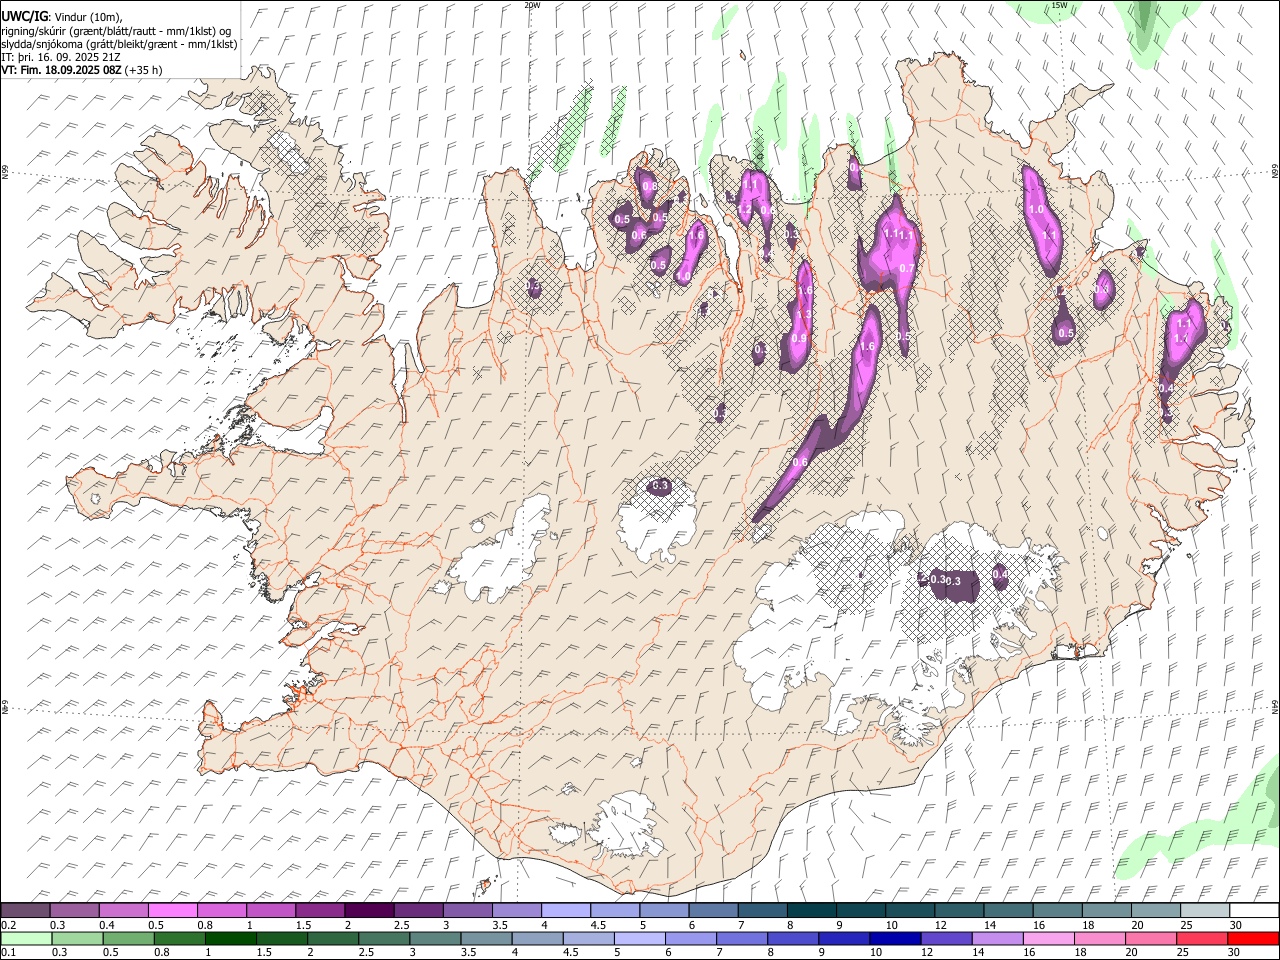Click the snow scale swatch between 0.3 and 0.4
This screenshot has width=1280, height=960.
[74, 910]
